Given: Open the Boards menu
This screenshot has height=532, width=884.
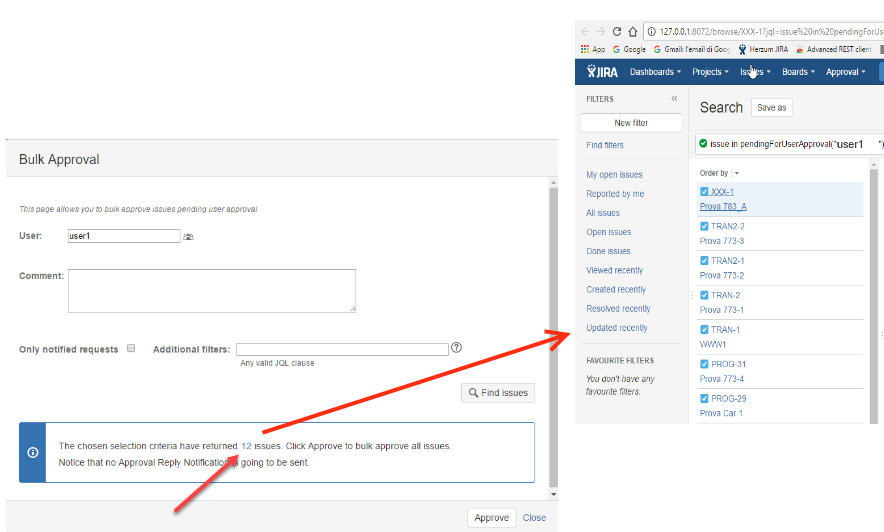Looking at the screenshot, I should [798, 72].
